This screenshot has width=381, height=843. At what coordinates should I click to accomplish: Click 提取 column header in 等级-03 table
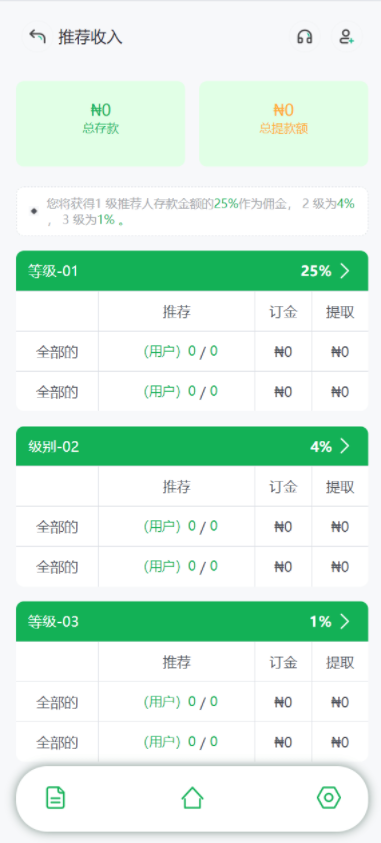coord(340,662)
